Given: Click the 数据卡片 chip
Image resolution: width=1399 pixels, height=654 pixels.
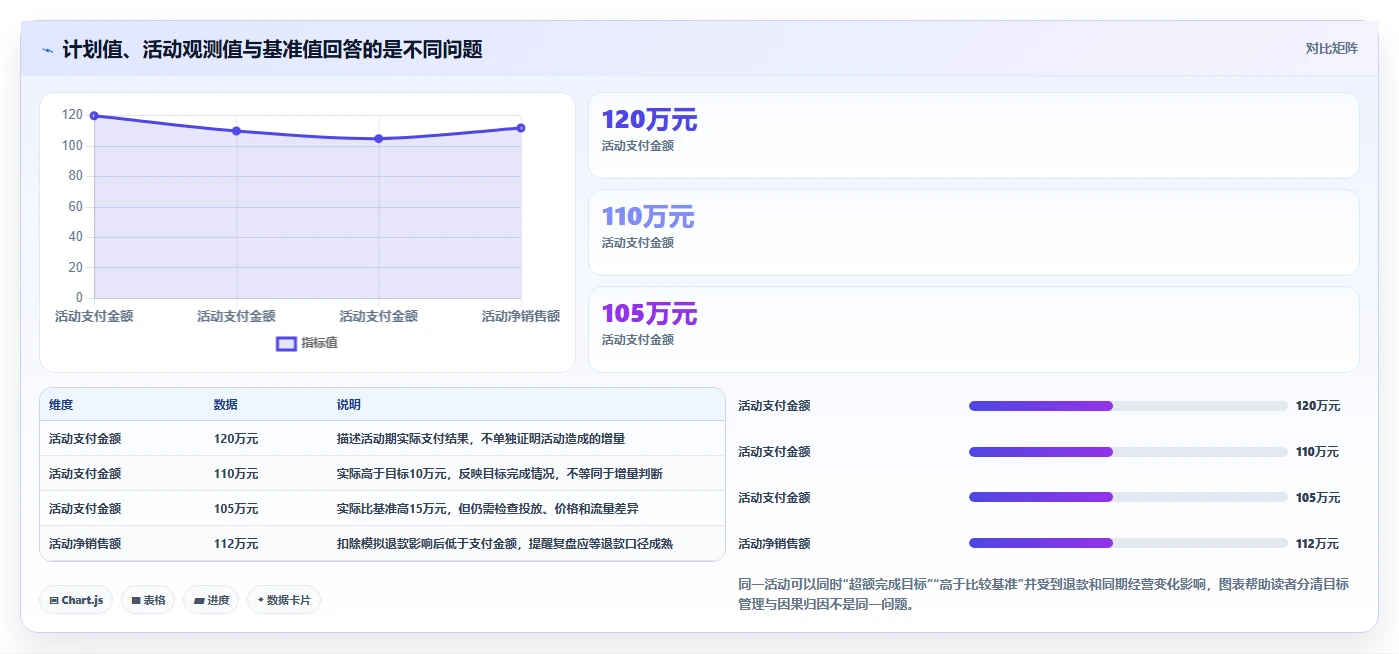Looking at the screenshot, I should (284, 600).
